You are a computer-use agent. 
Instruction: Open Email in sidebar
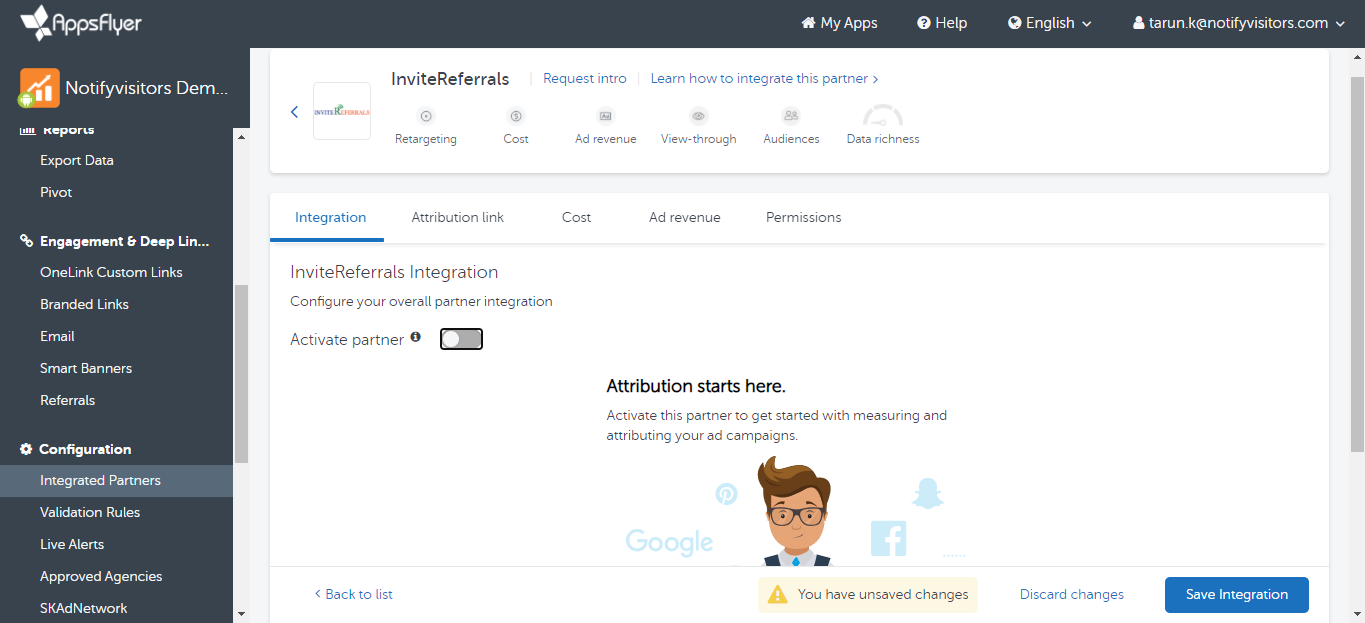(x=57, y=336)
